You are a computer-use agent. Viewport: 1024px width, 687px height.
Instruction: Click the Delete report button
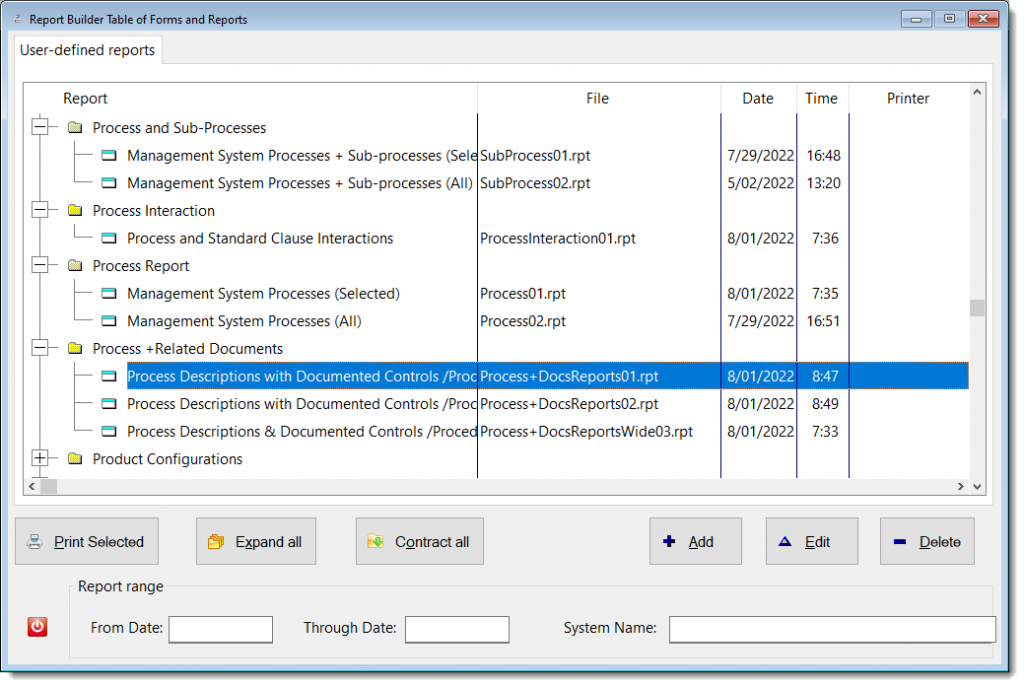coord(926,541)
